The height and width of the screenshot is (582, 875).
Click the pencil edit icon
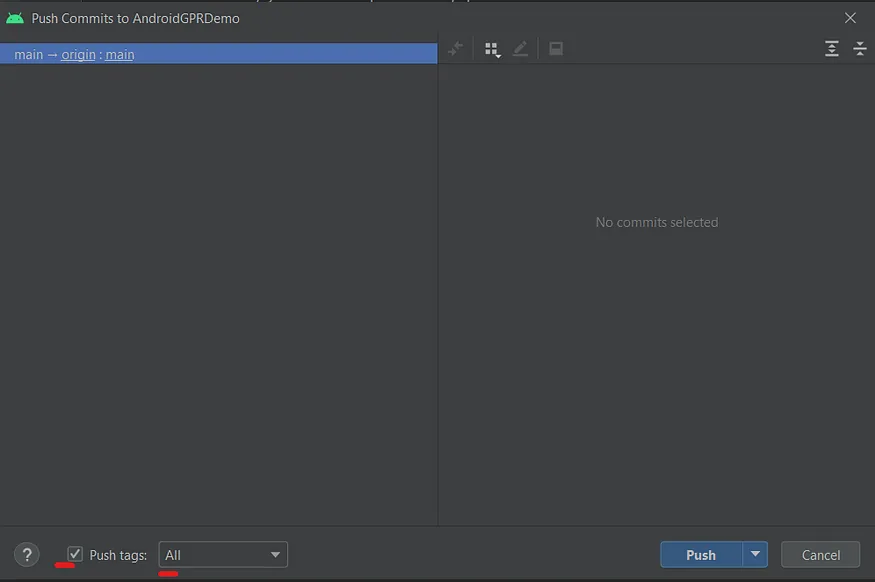tap(520, 48)
